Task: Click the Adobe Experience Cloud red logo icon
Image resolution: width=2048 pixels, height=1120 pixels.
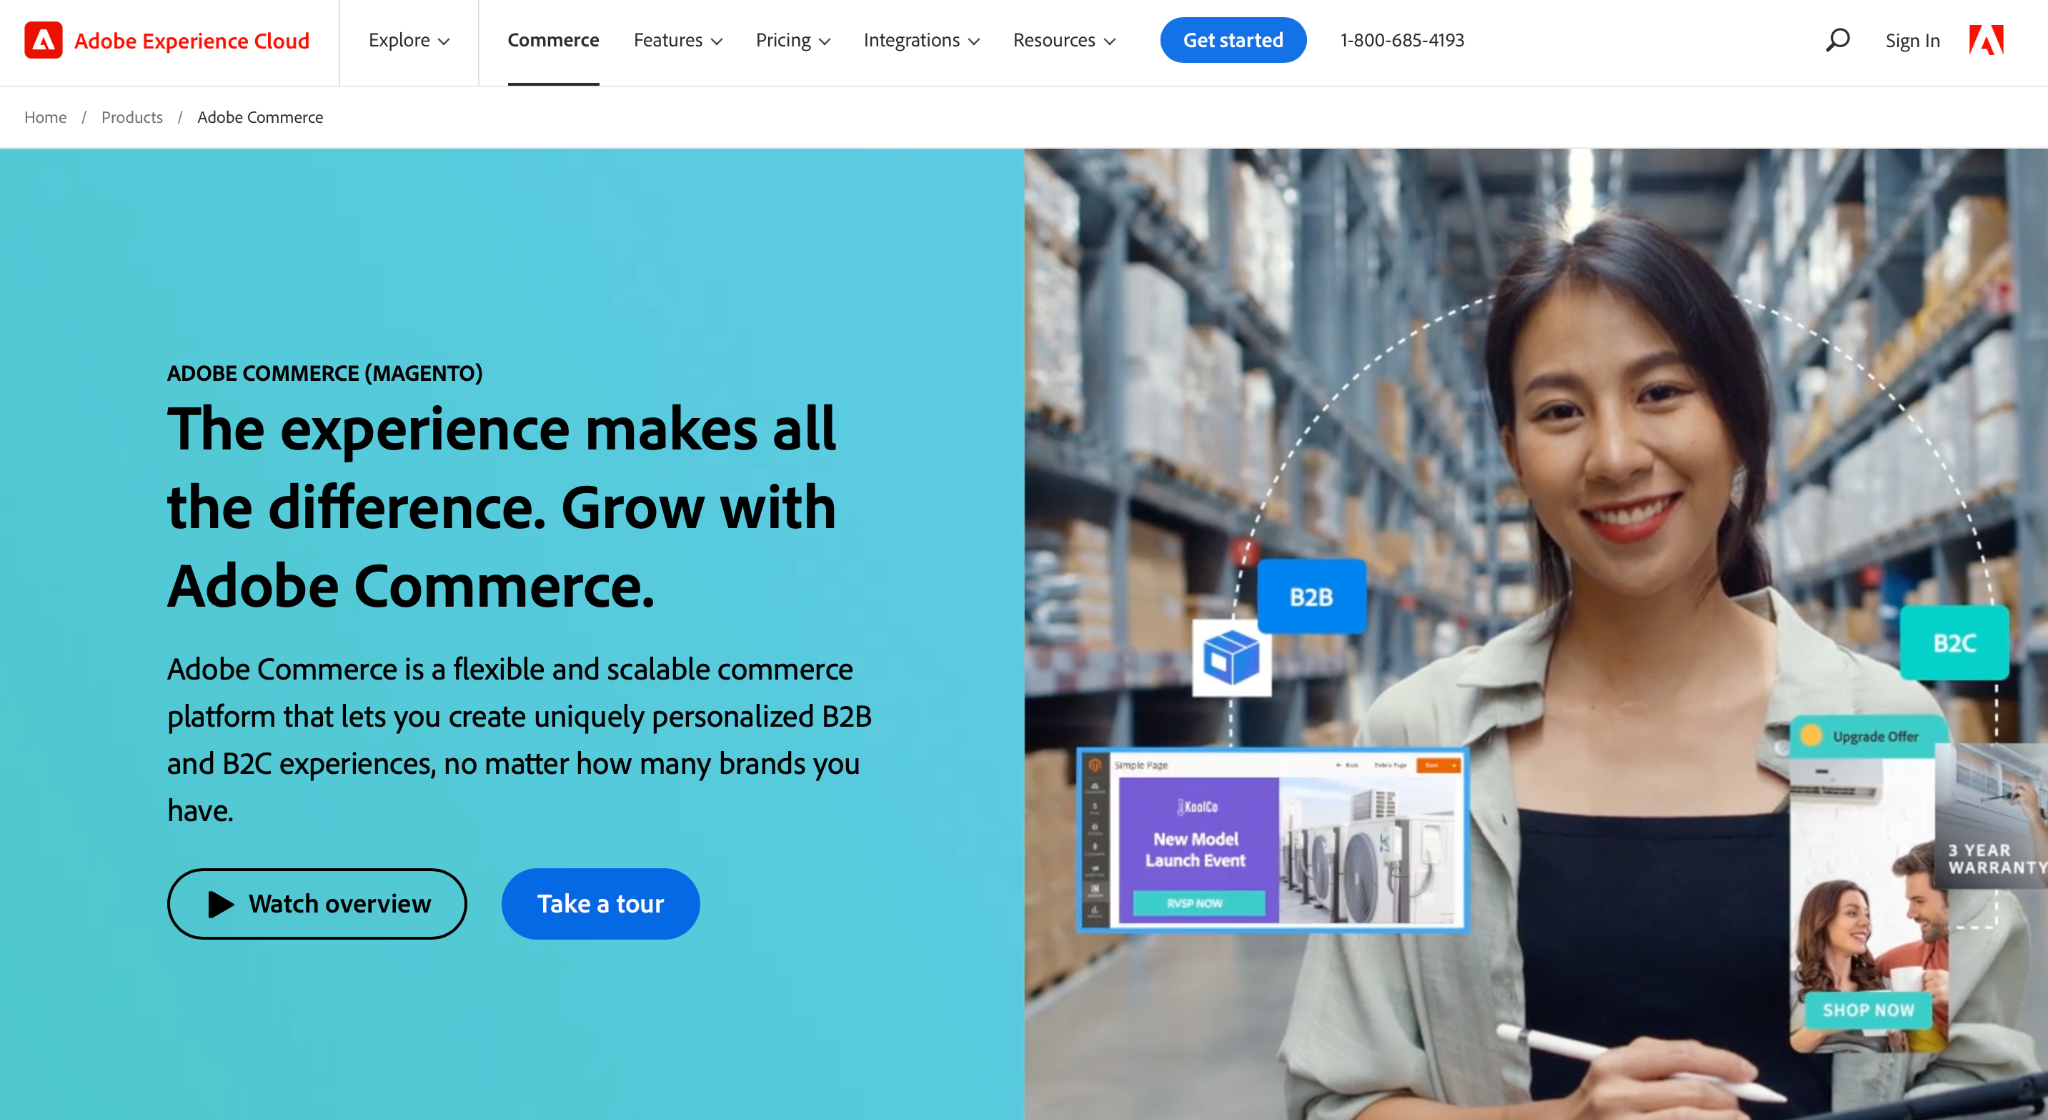Action: 43,40
